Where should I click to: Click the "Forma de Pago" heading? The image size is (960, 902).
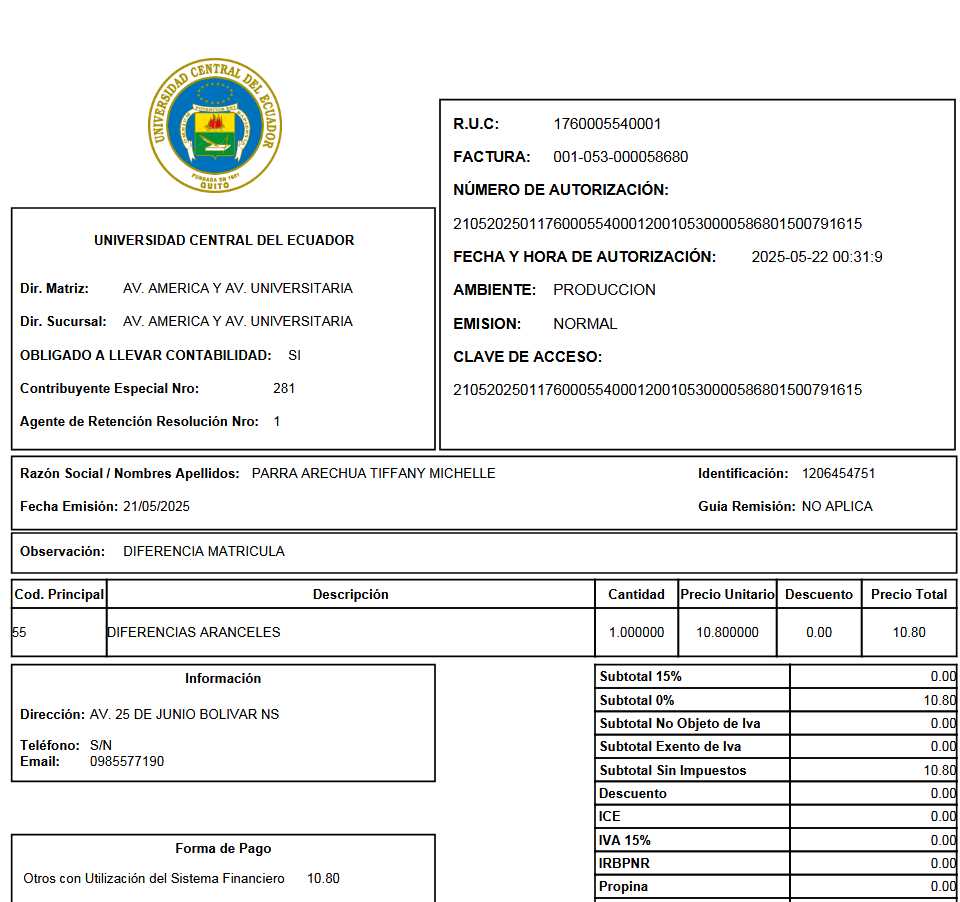(223, 848)
